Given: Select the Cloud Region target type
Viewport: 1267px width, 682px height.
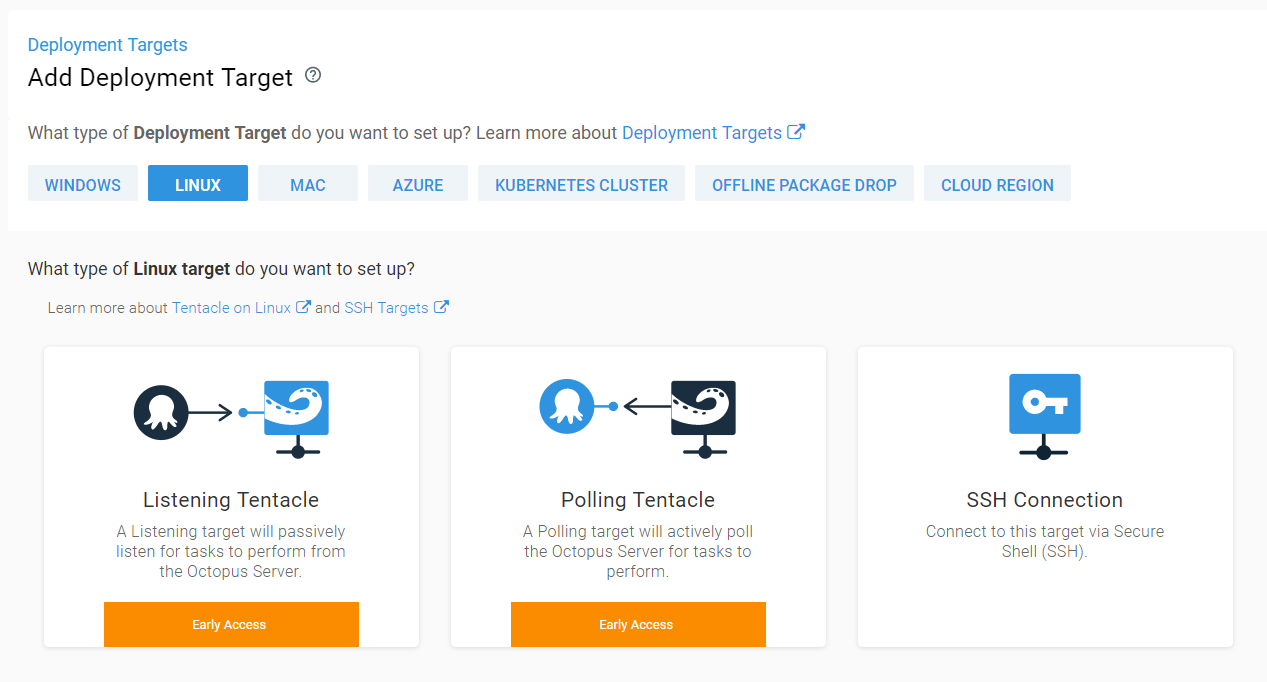Looking at the screenshot, I should click(x=997, y=184).
